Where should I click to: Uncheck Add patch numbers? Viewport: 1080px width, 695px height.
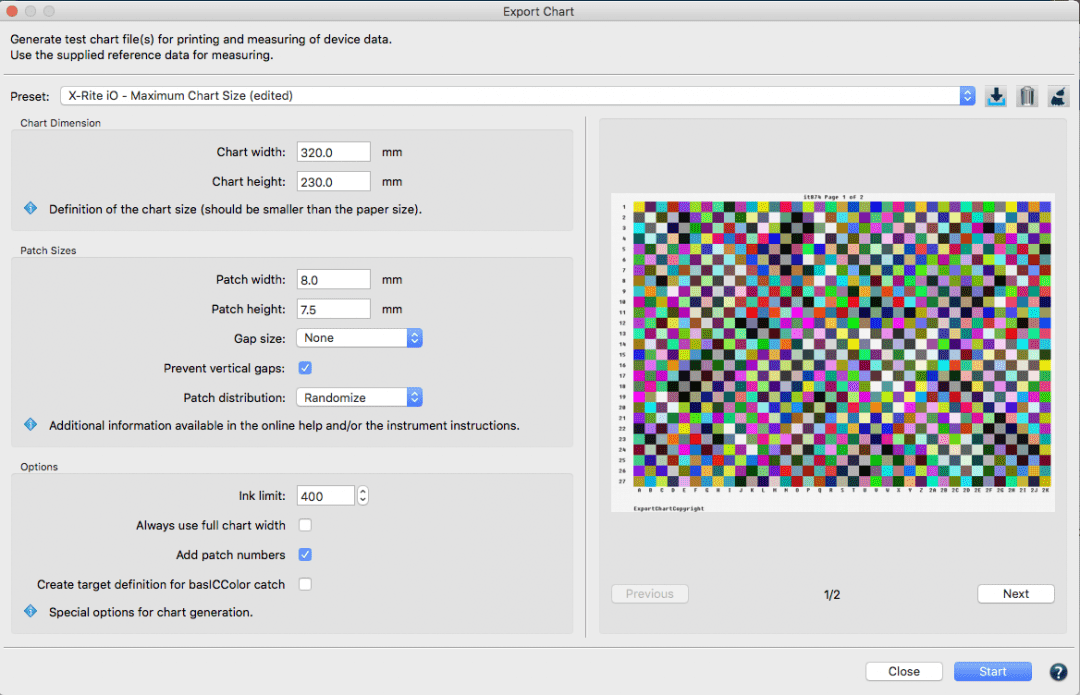305,555
